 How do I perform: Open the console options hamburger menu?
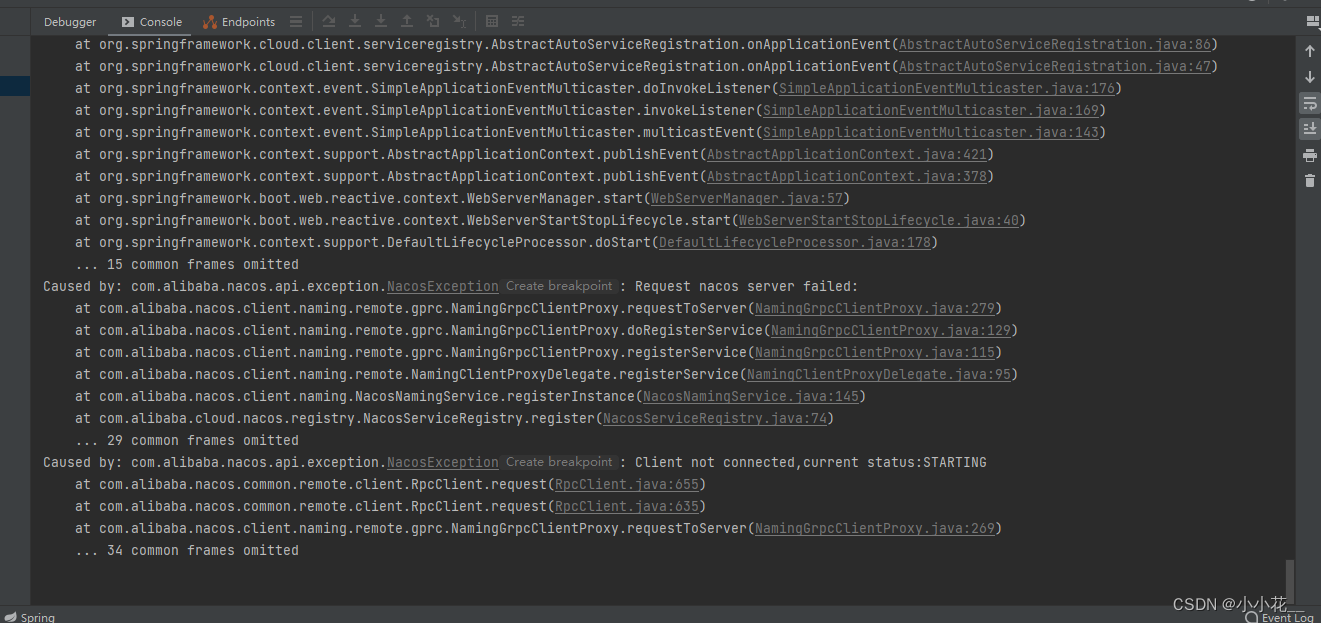tap(296, 20)
